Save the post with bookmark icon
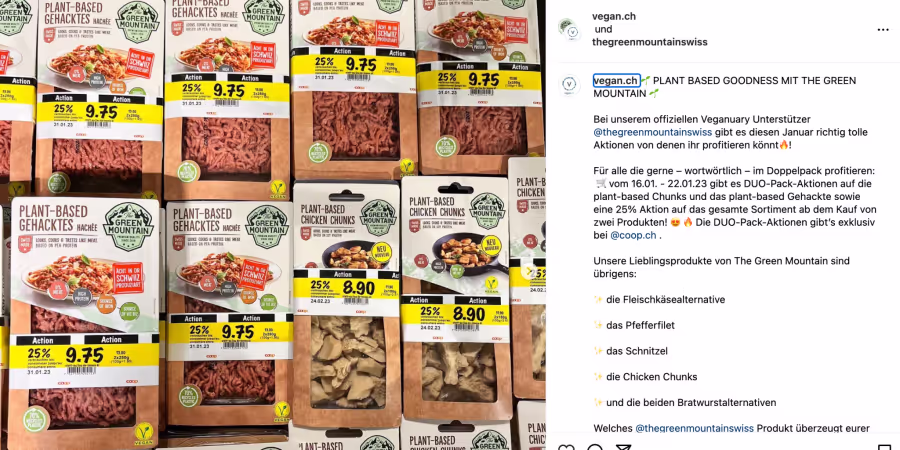This screenshot has width=900, height=450. point(885,447)
